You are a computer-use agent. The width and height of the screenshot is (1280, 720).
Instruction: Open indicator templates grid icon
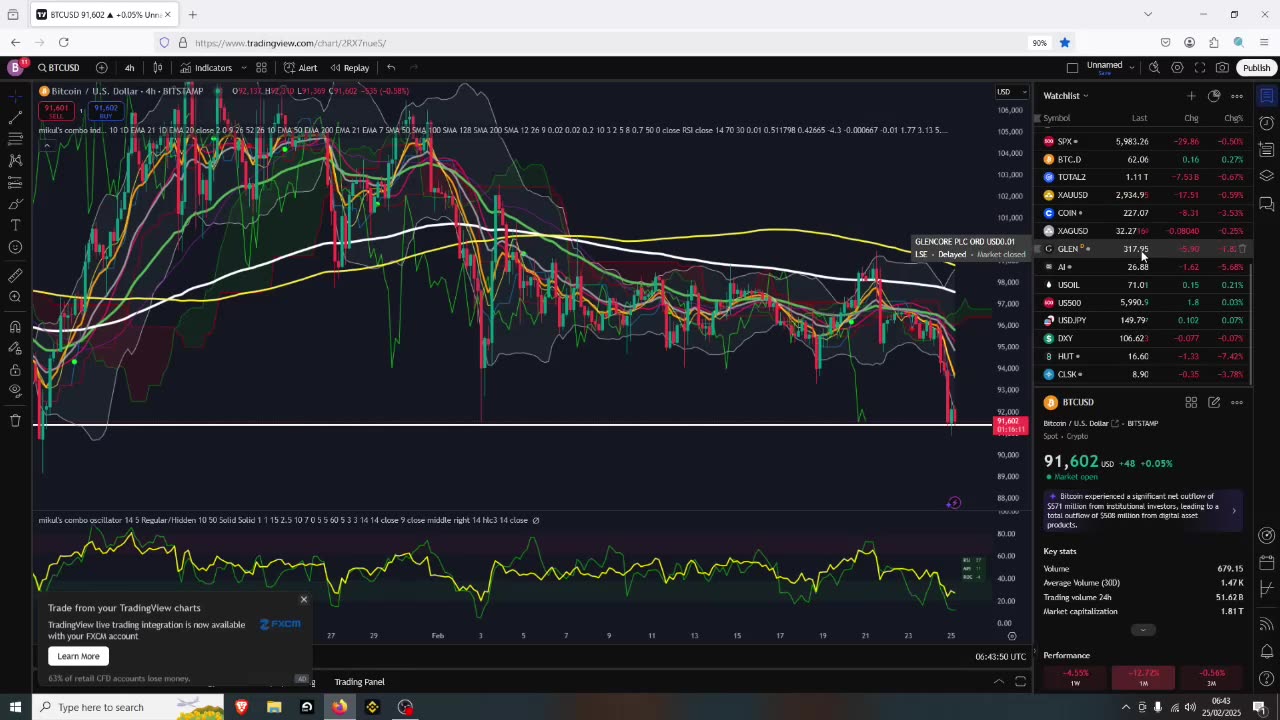261,68
